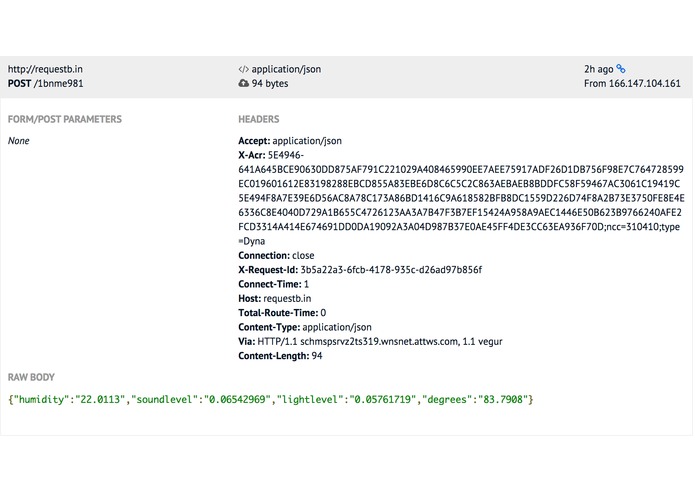Click the From 166.147.104.161 IP address
This screenshot has width=695, height=494.
pos(632,83)
